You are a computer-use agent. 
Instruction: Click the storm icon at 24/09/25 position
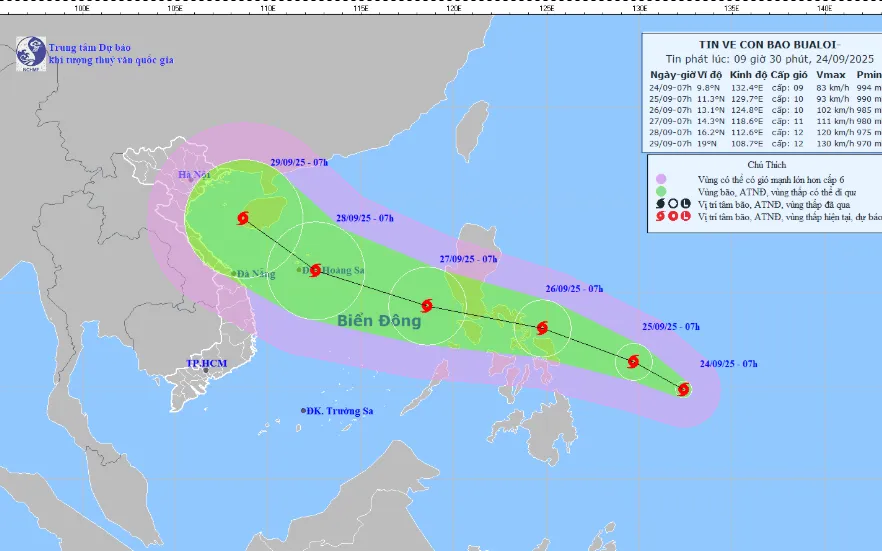tap(684, 390)
